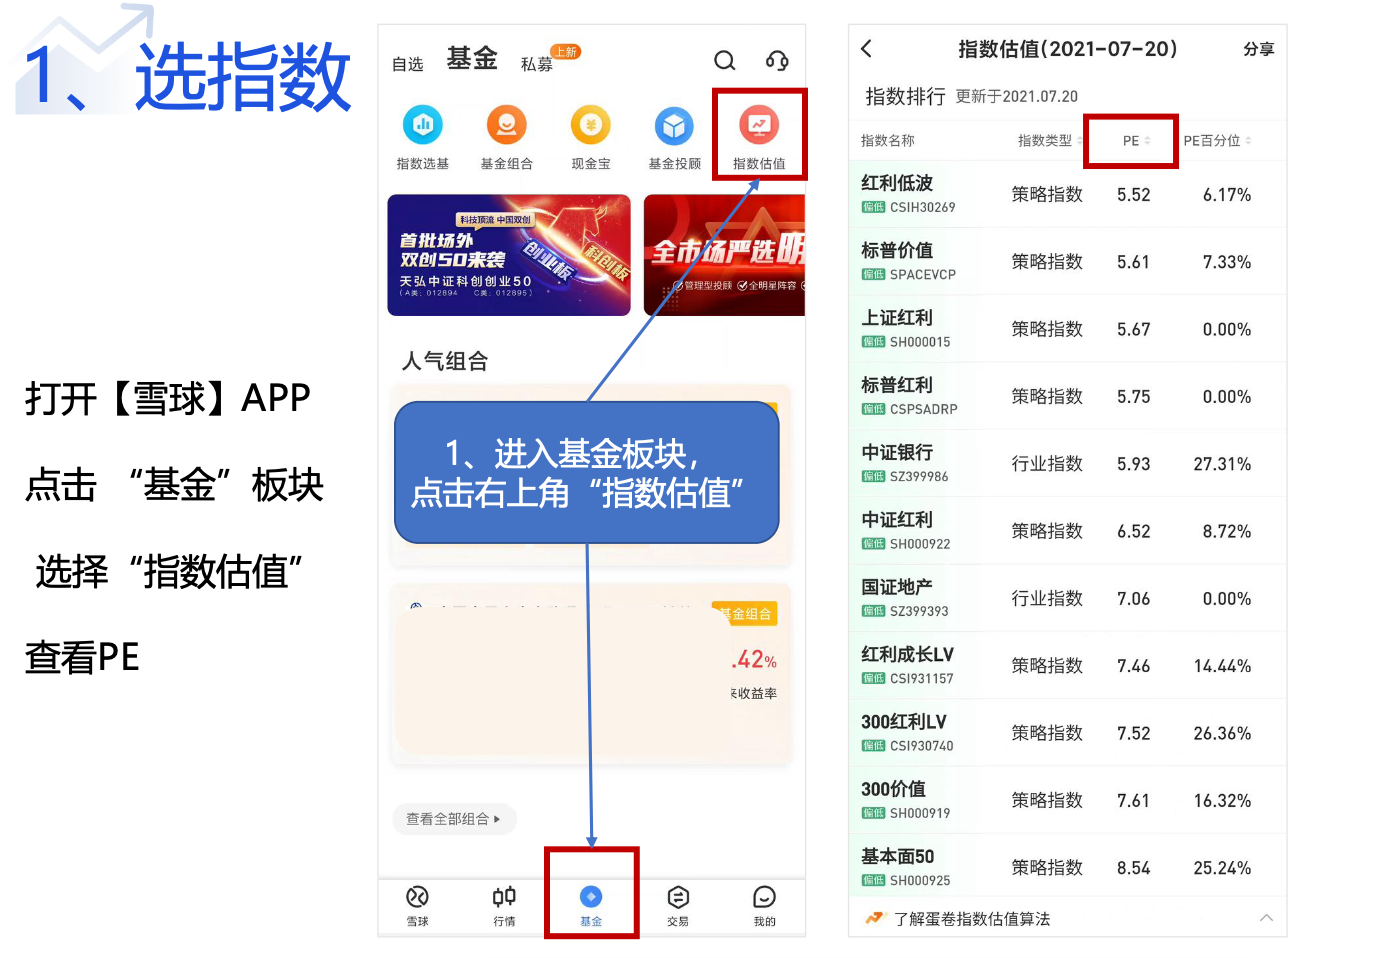The image size is (1398, 958).
Task: Click 查看全部组合 button
Action: tap(454, 819)
